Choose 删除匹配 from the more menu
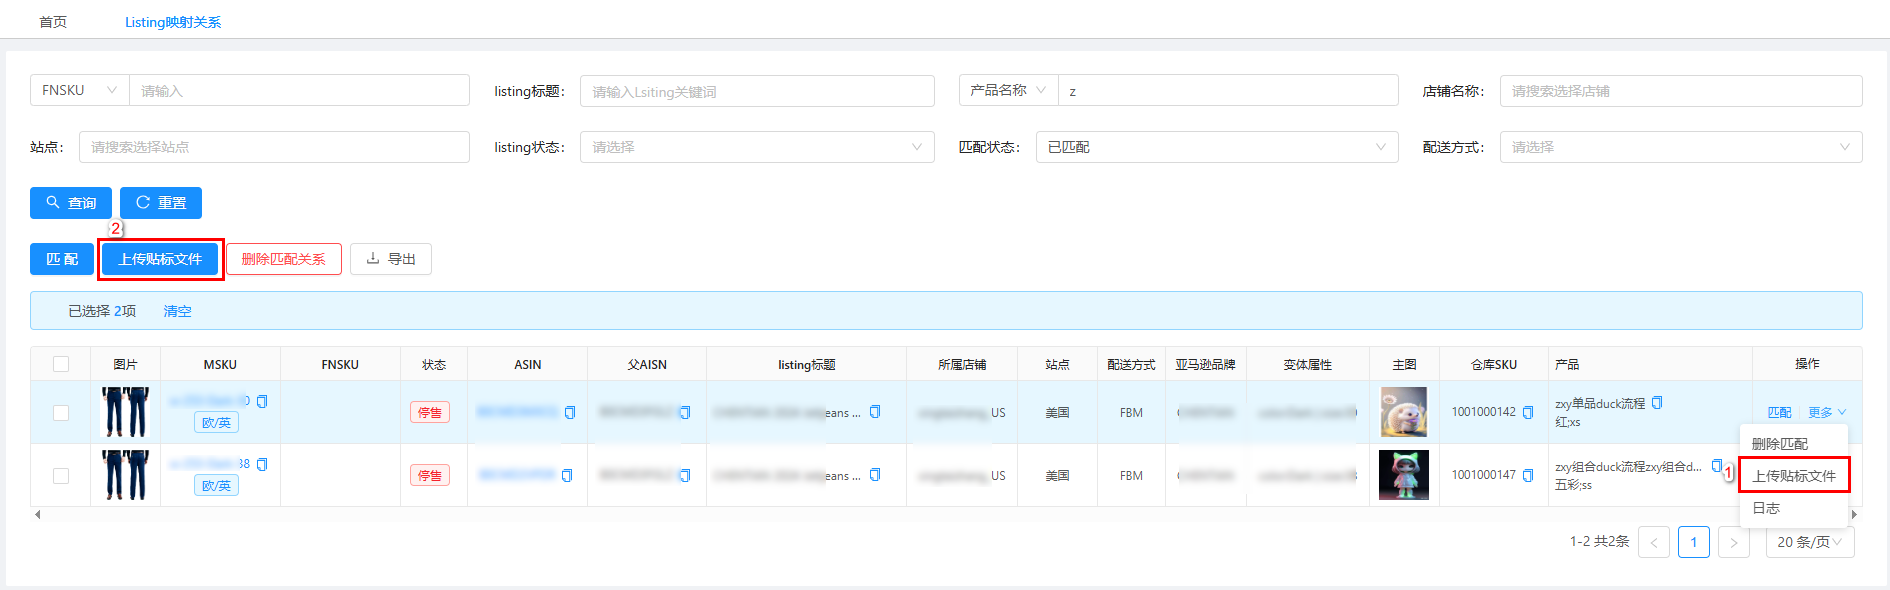Screen dimensions: 1890x590 1780,443
